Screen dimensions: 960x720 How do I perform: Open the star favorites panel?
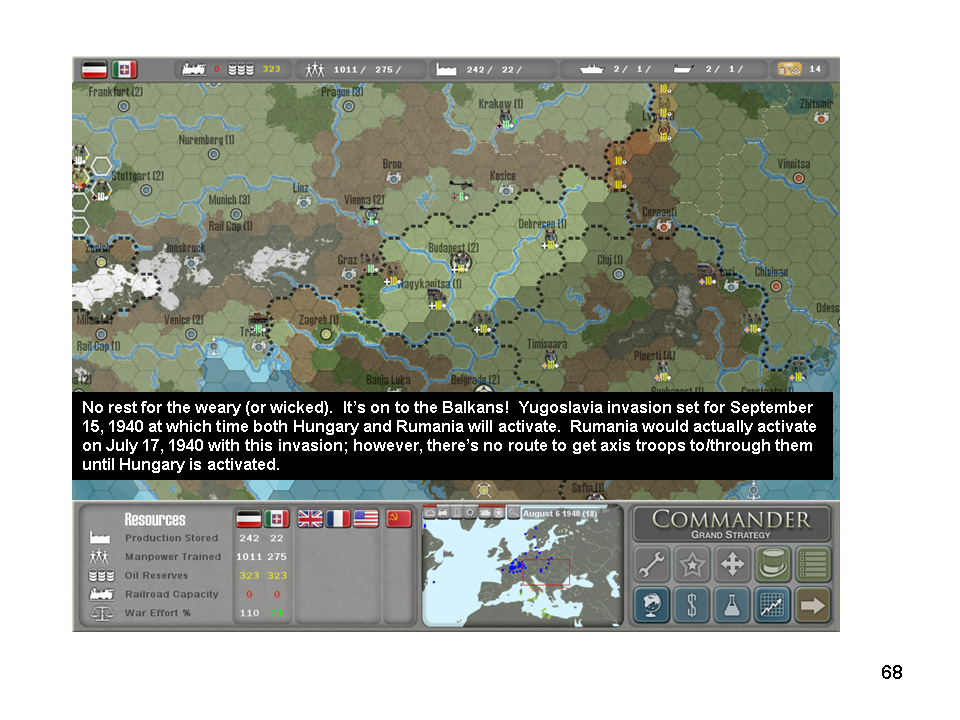click(692, 565)
